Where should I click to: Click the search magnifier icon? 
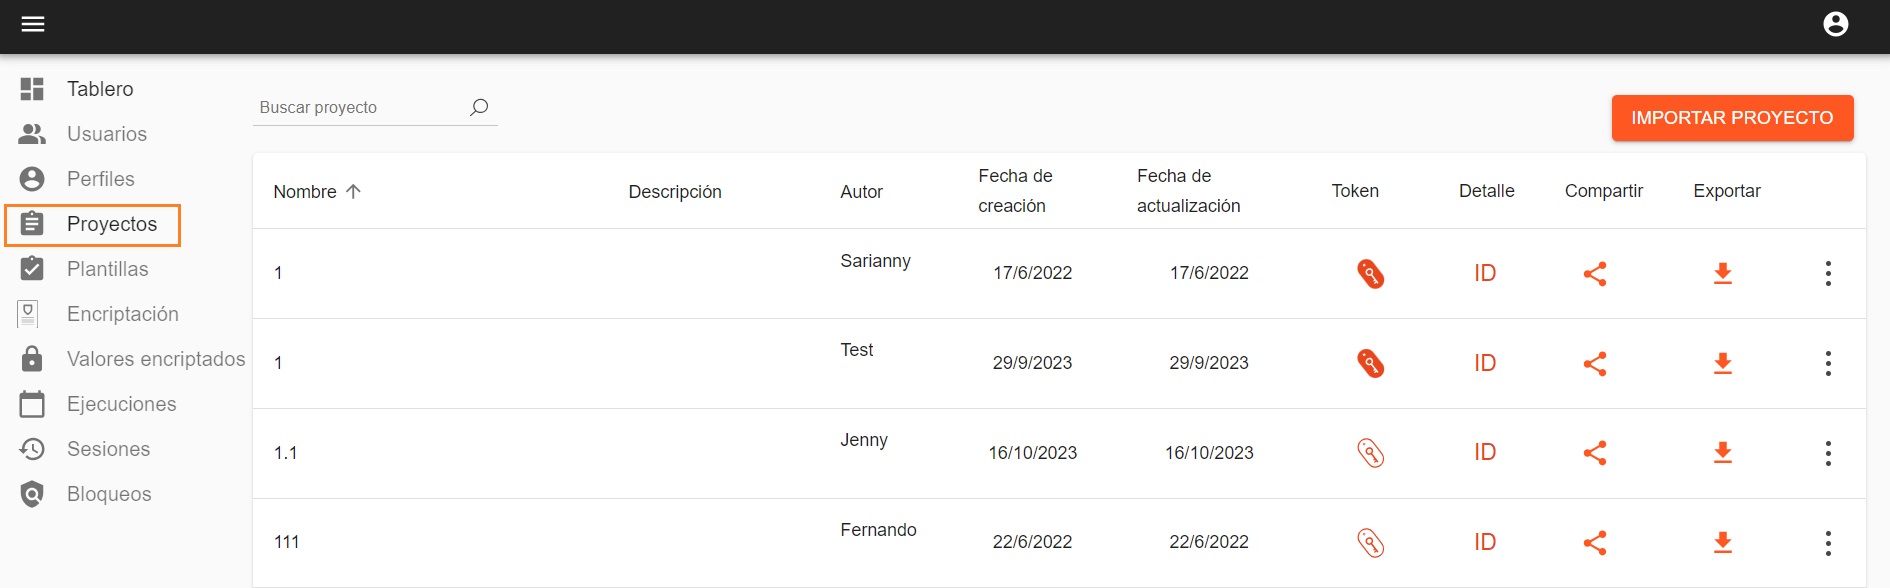coord(479,107)
